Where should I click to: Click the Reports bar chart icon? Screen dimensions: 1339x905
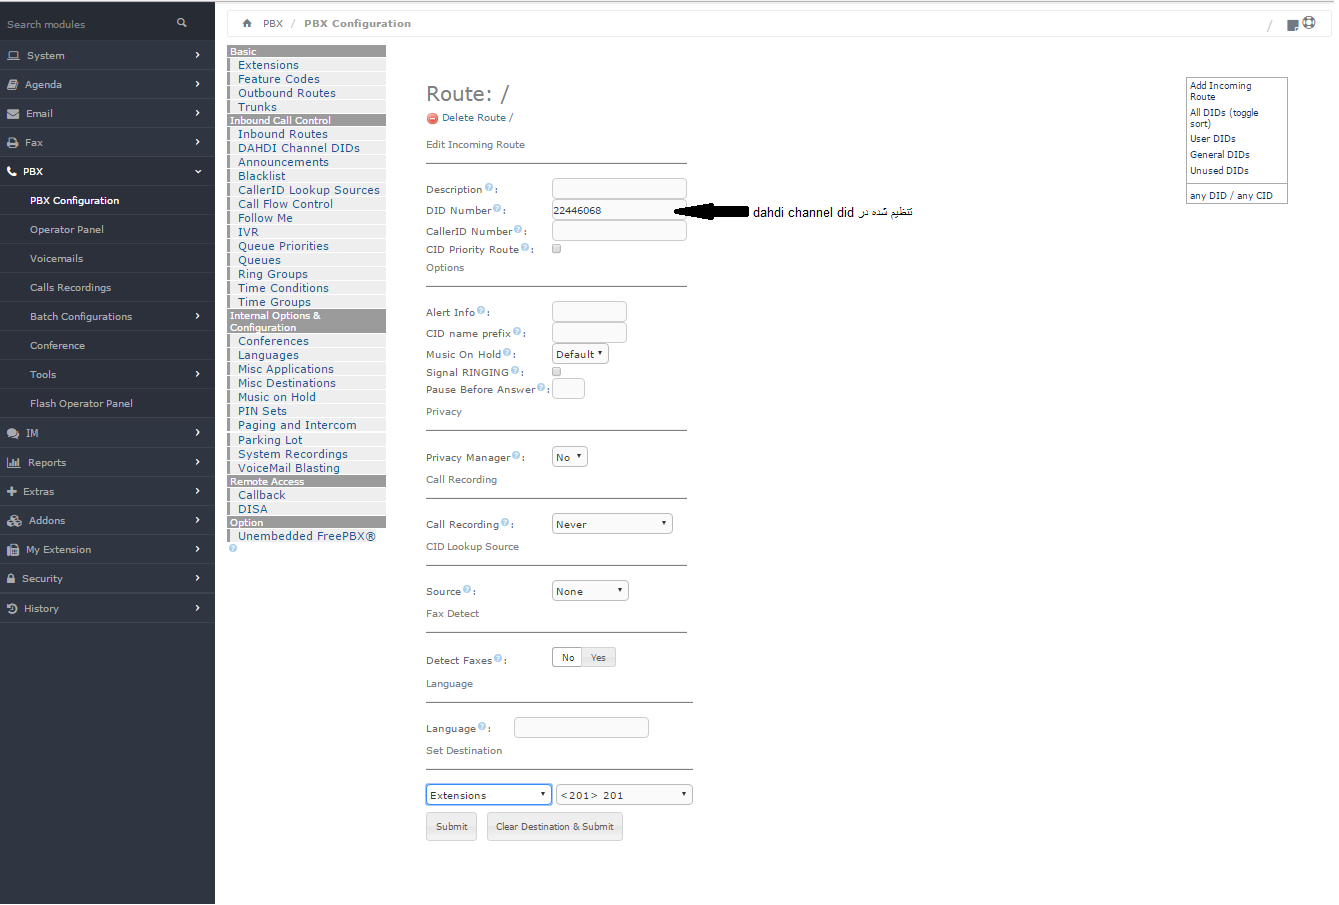point(13,462)
